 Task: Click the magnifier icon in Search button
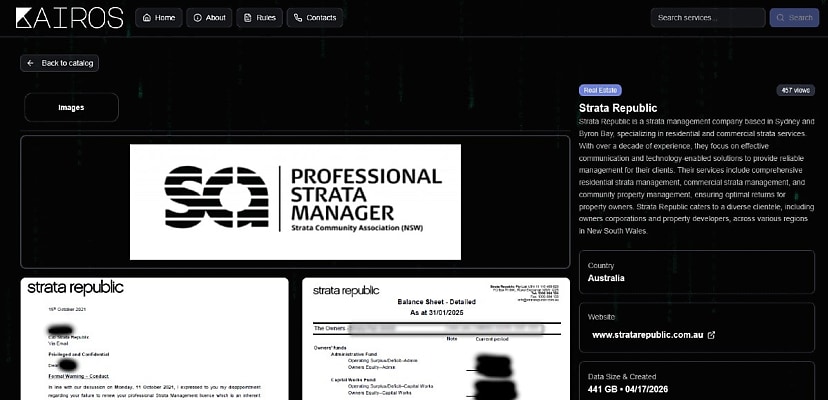click(x=780, y=17)
